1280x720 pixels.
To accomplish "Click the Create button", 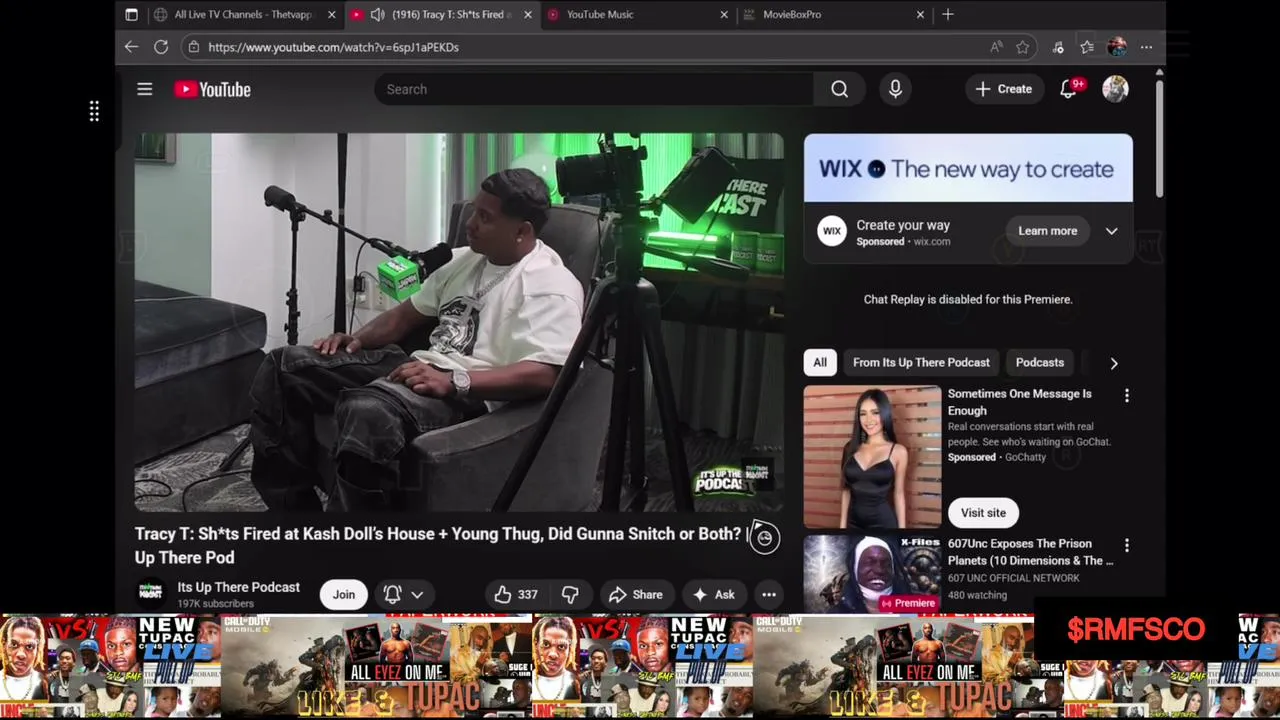I will pyautogui.click(x=1004, y=89).
